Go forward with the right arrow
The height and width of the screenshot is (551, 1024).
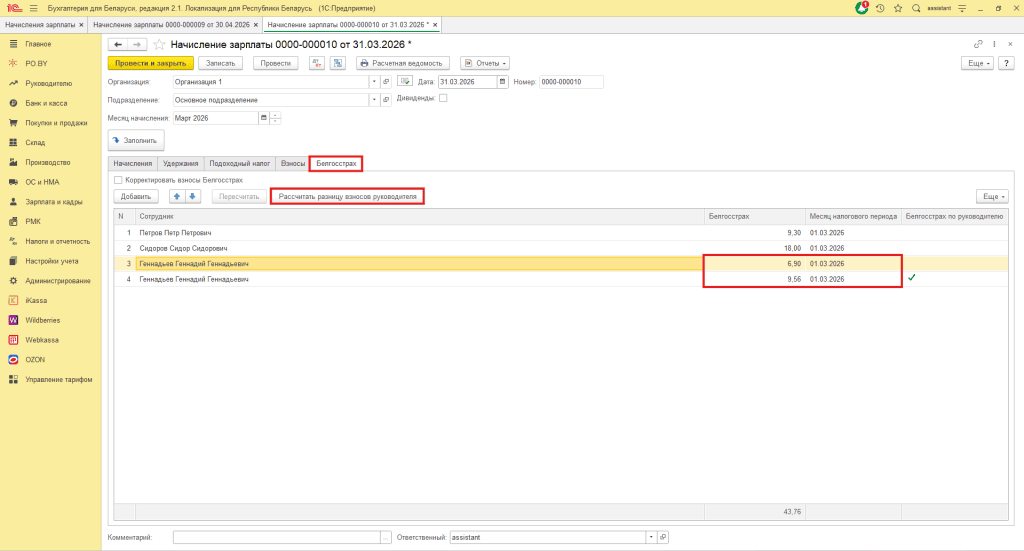[136, 44]
